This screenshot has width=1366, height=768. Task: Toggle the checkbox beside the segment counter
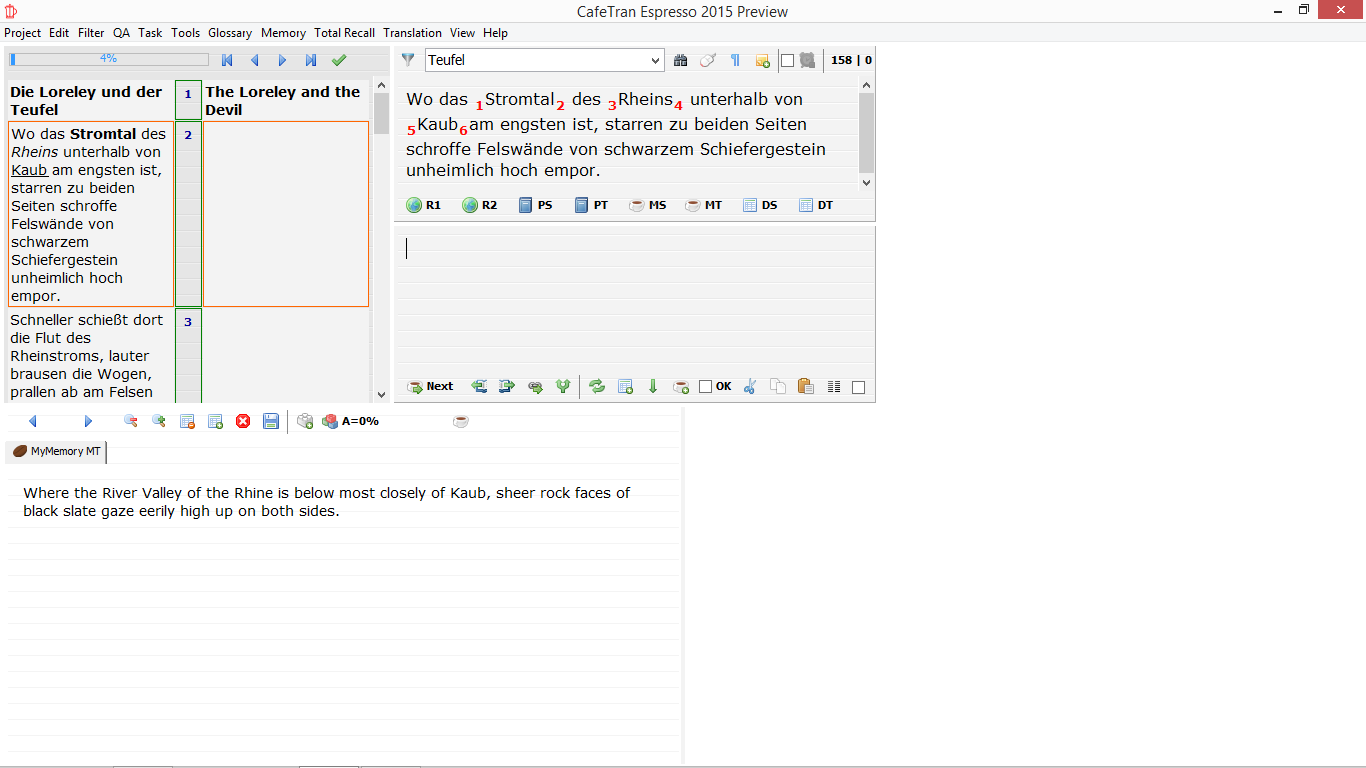coord(787,60)
